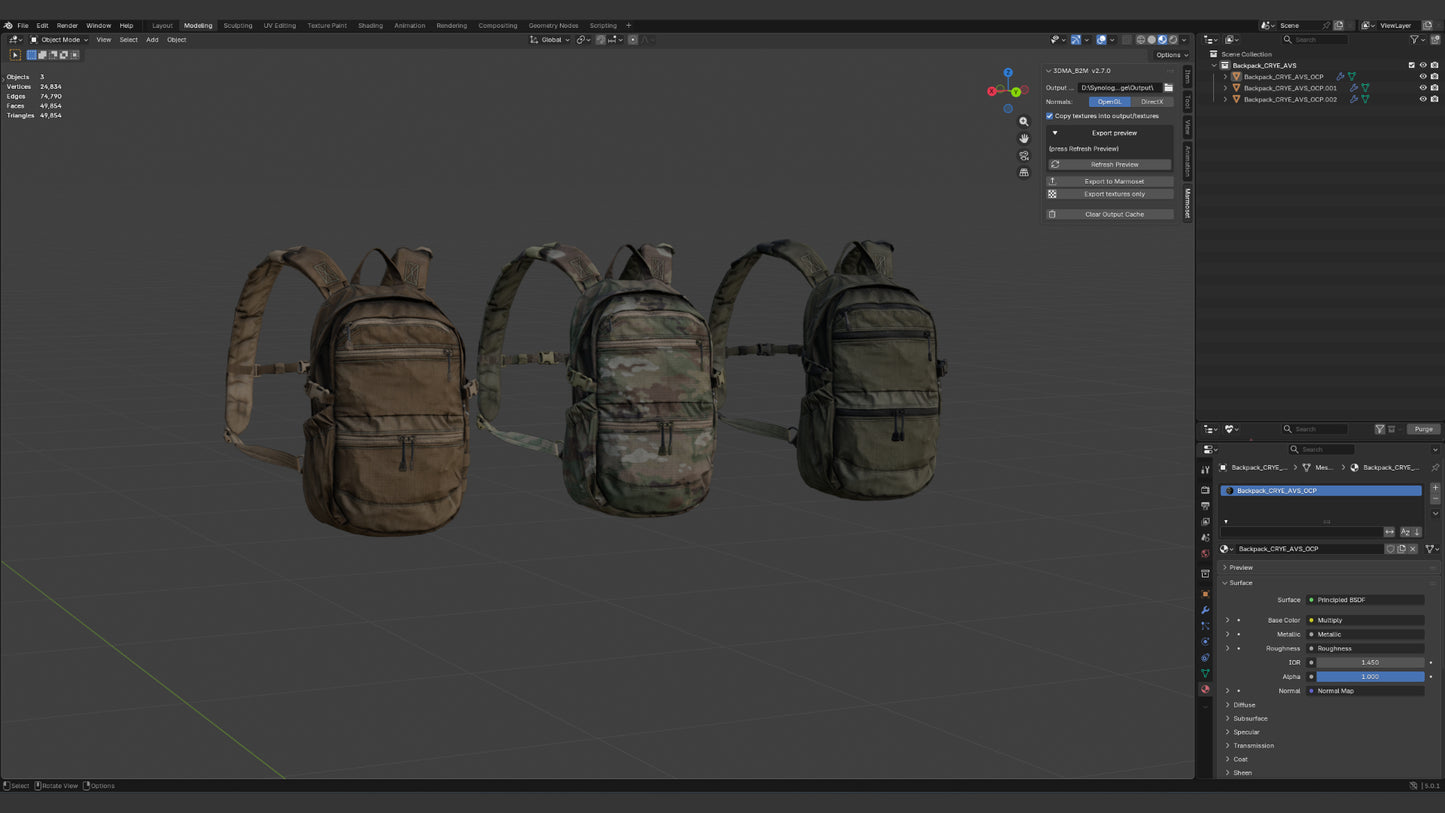Open the Output properties tab icon

[1205, 506]
